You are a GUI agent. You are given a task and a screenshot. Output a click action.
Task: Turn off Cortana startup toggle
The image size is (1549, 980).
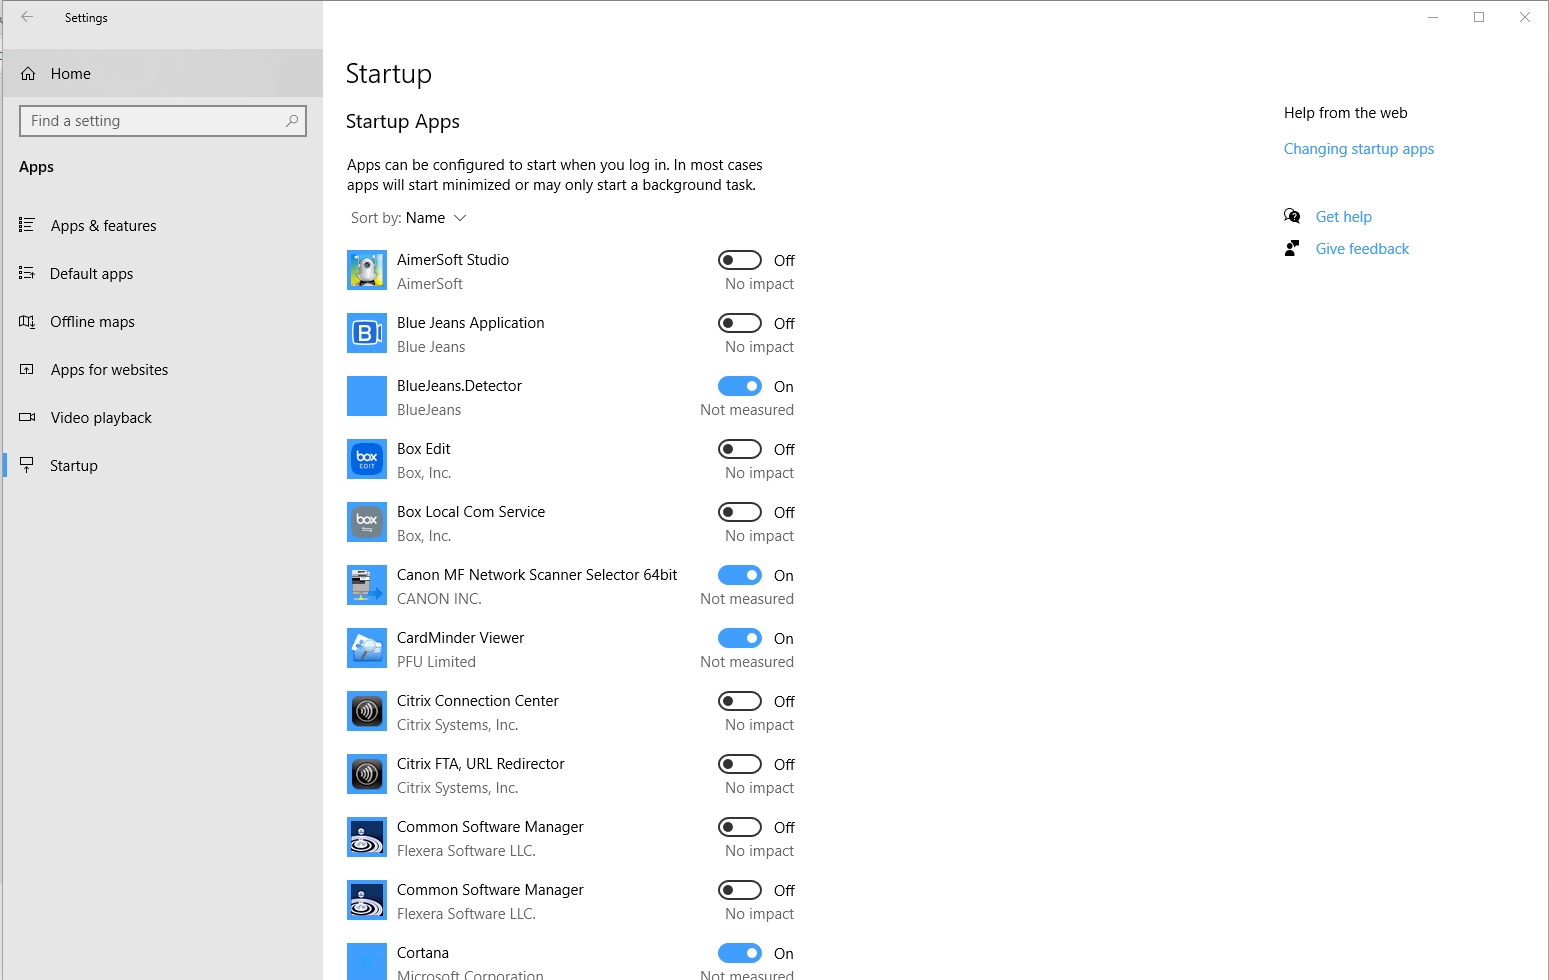[x=740, y=953]
